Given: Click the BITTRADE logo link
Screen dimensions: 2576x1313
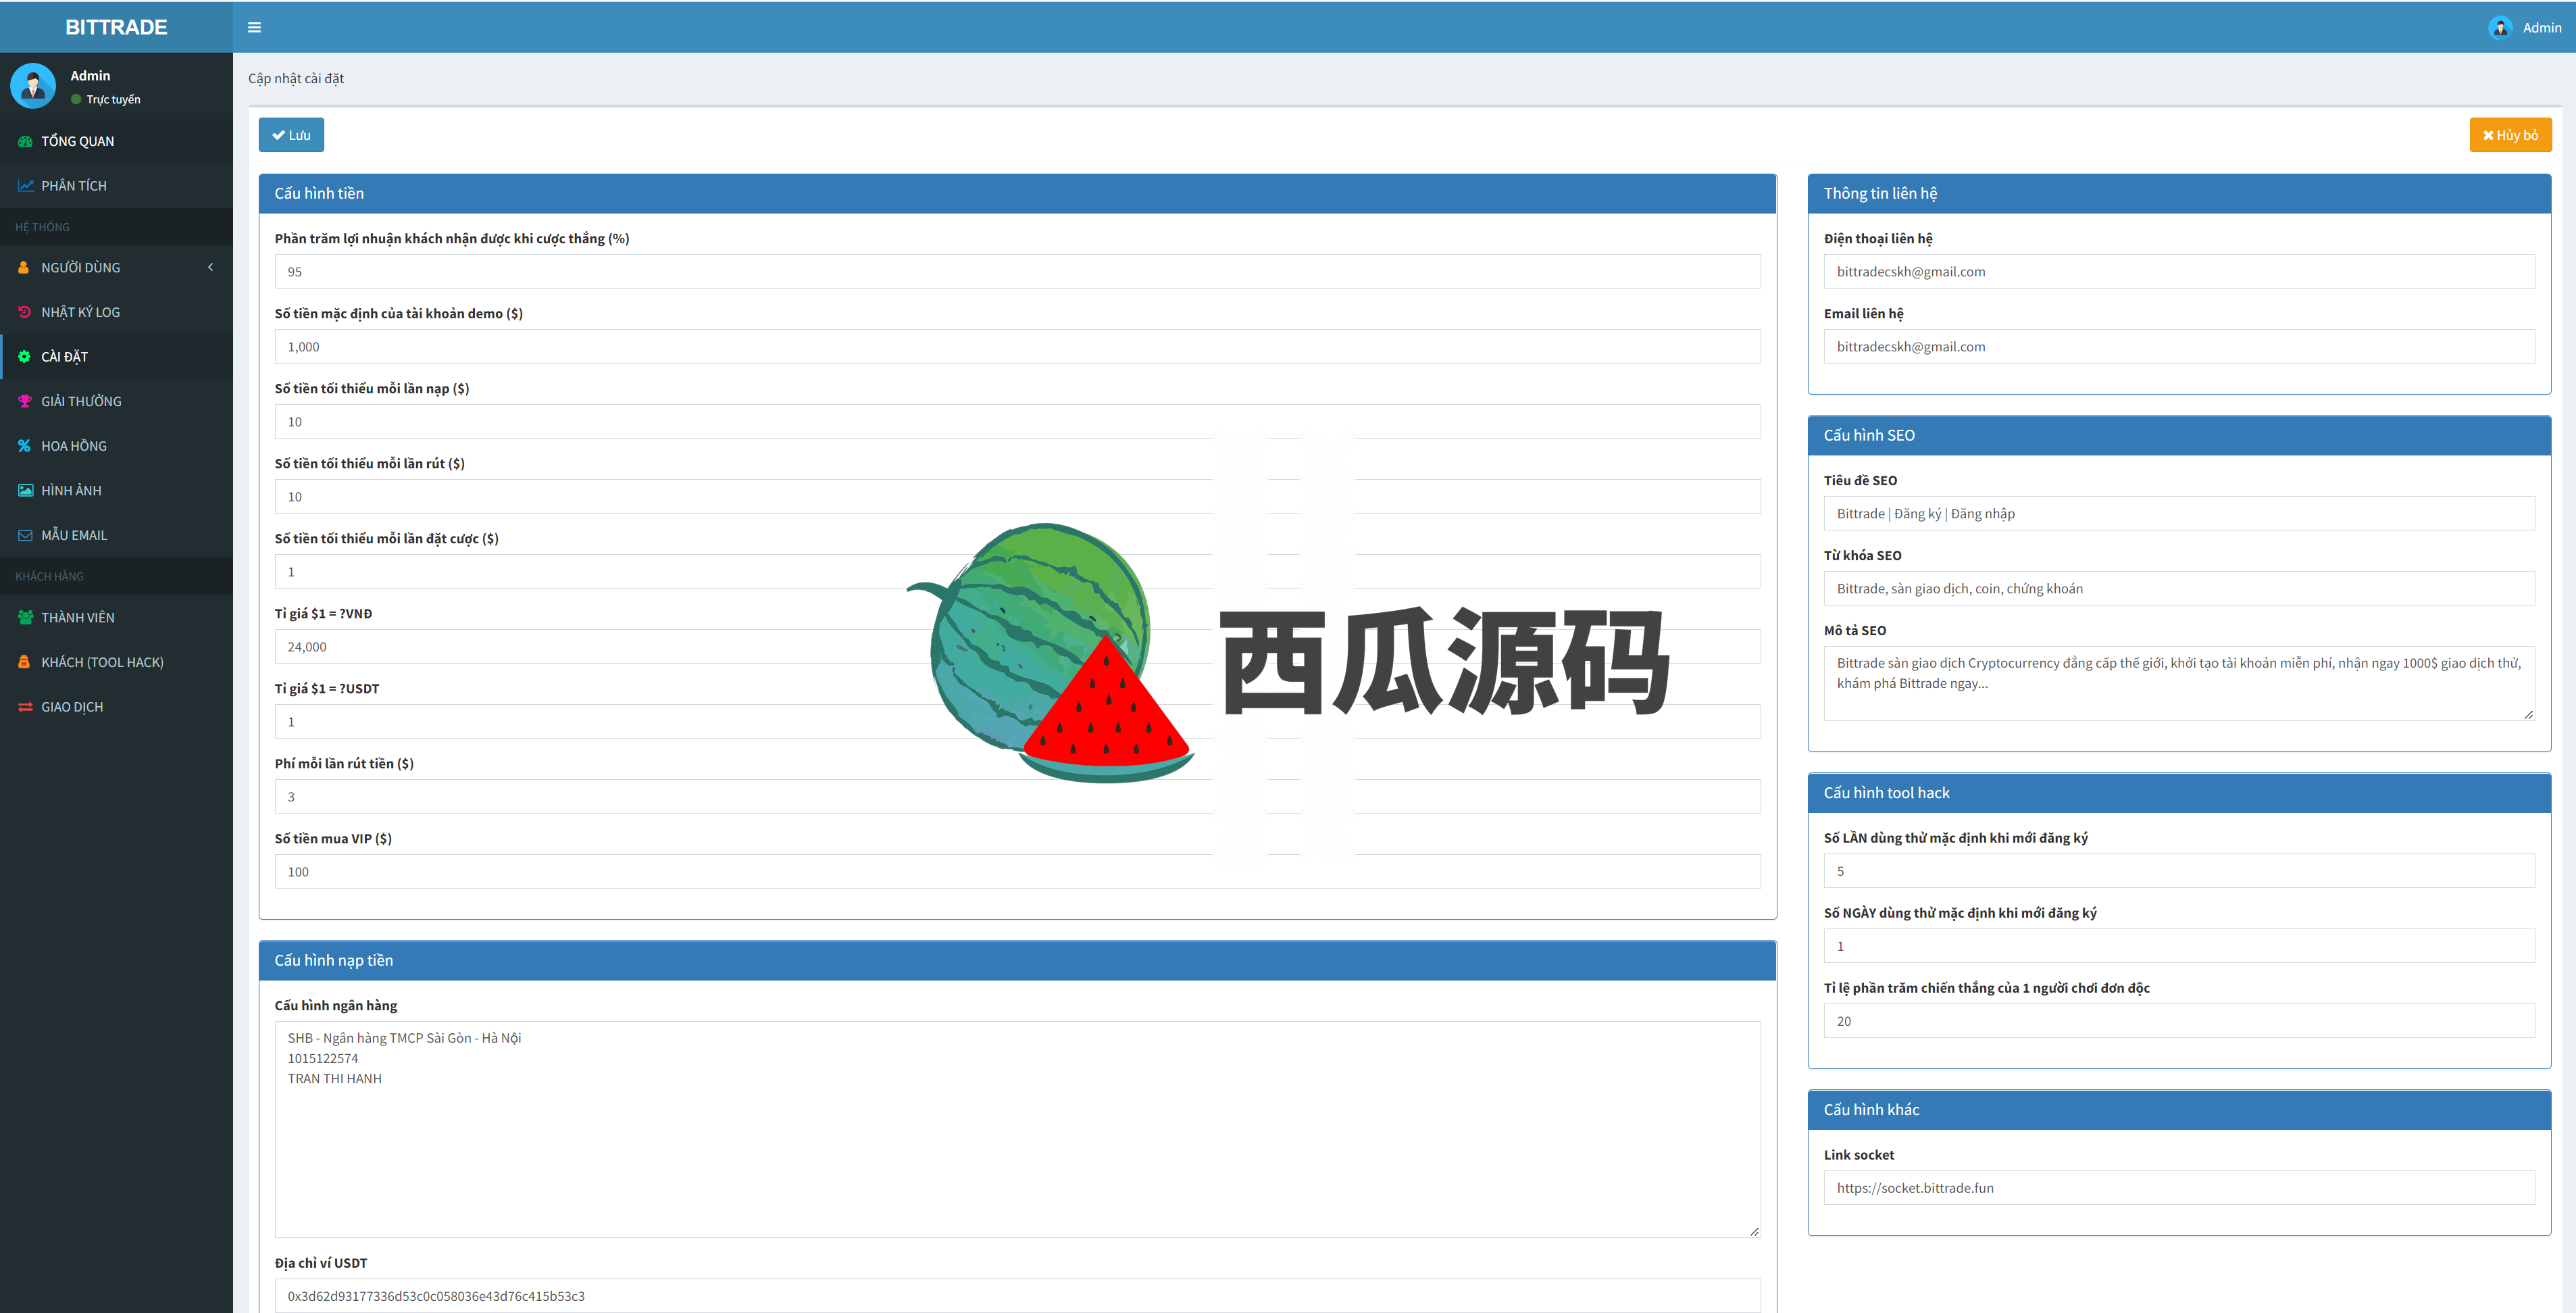Looking at the screenshot, I should tap(116, 27).
